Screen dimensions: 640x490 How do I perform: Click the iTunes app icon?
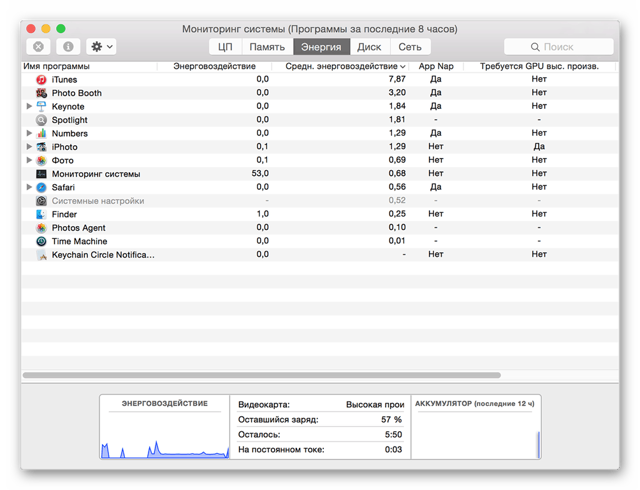[x=41, y=79]
